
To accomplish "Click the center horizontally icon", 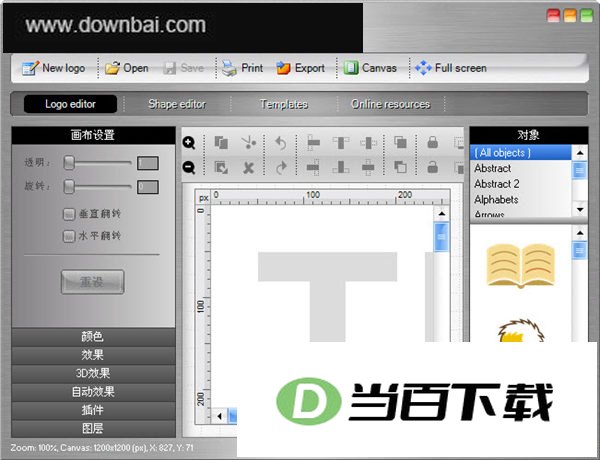I will pos(368,143).
